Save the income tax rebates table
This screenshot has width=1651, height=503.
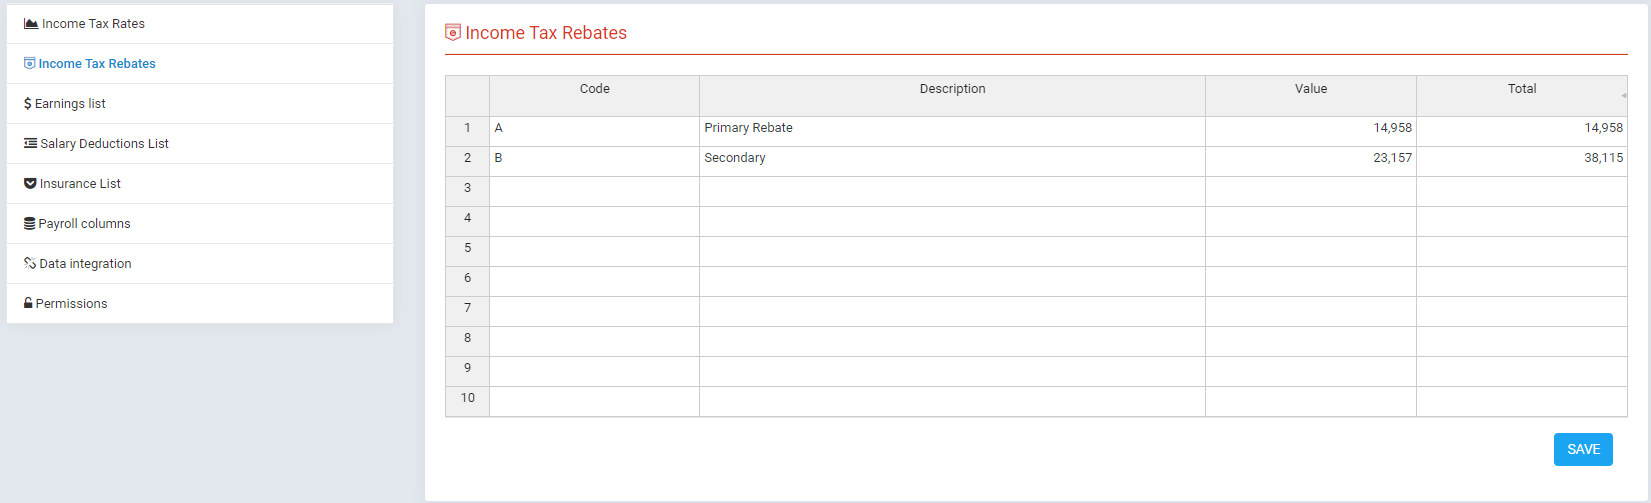(1583, 450)
